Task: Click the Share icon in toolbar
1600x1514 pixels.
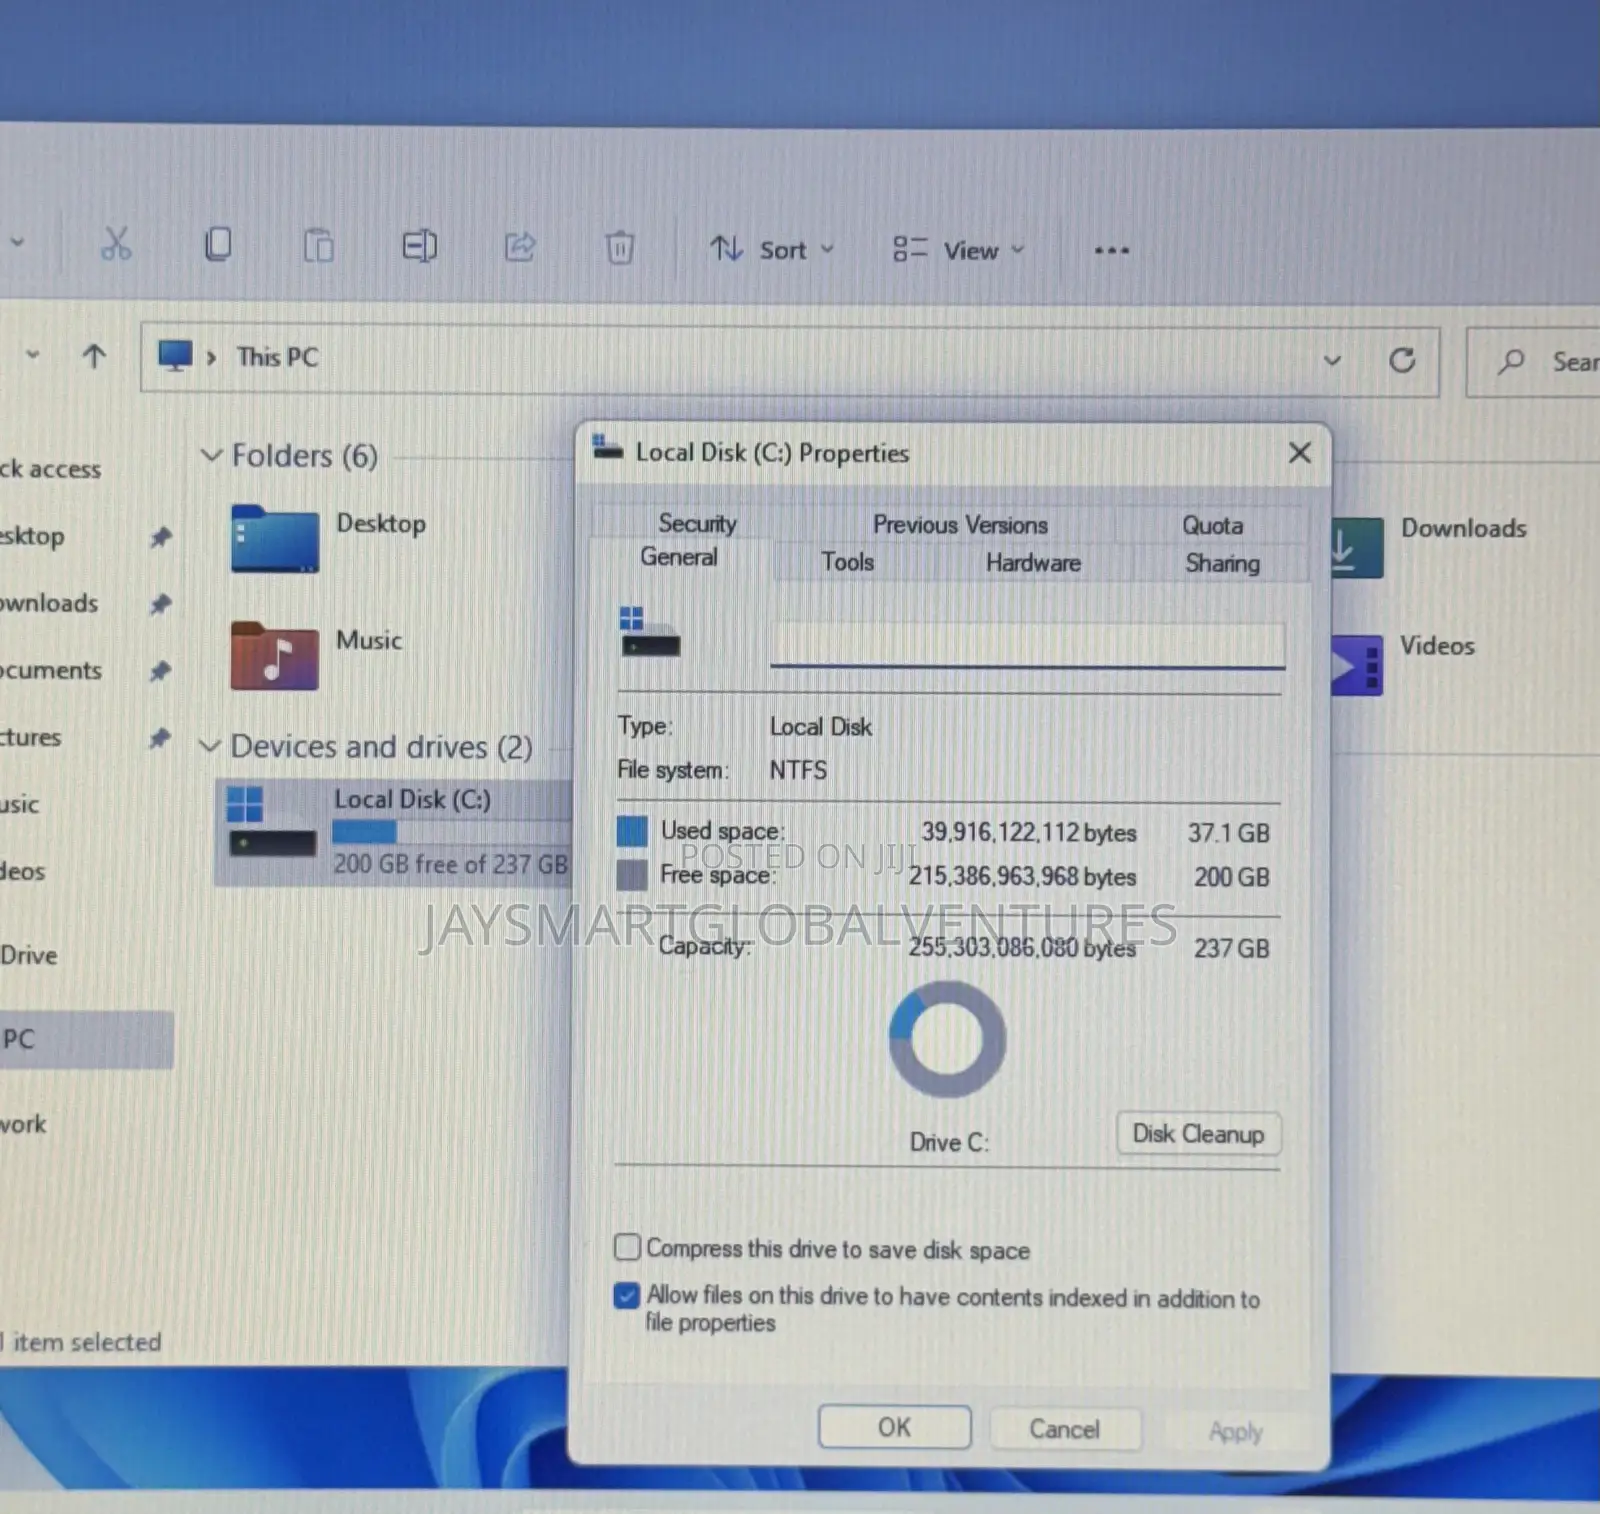Action: coord(520,247)
